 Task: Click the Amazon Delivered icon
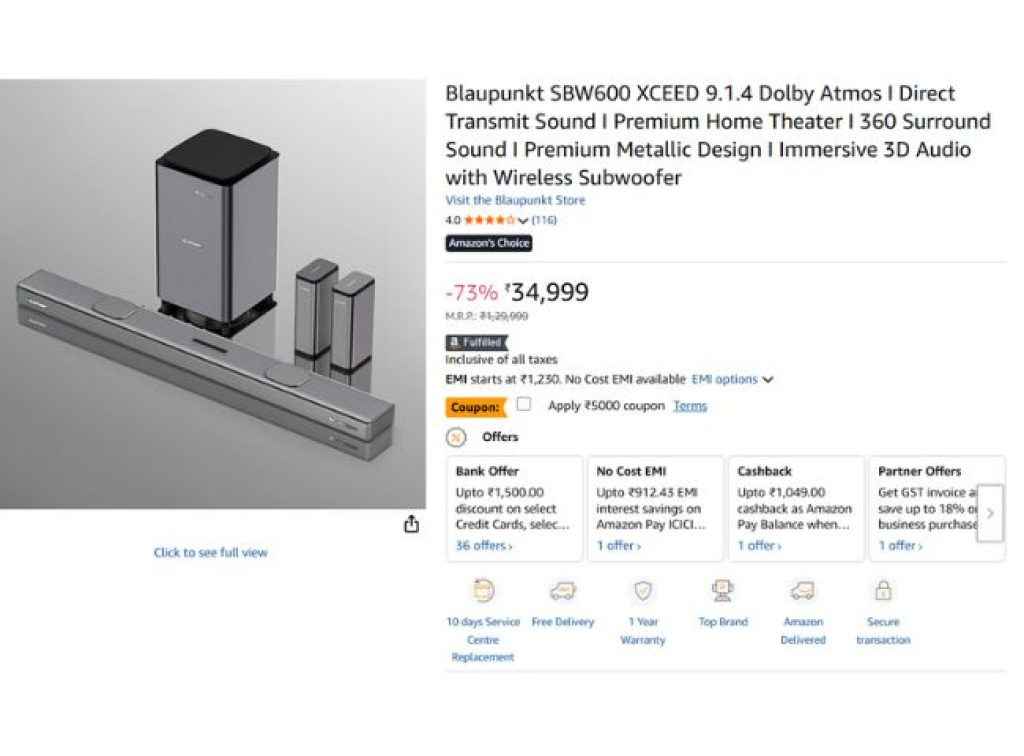803,591
